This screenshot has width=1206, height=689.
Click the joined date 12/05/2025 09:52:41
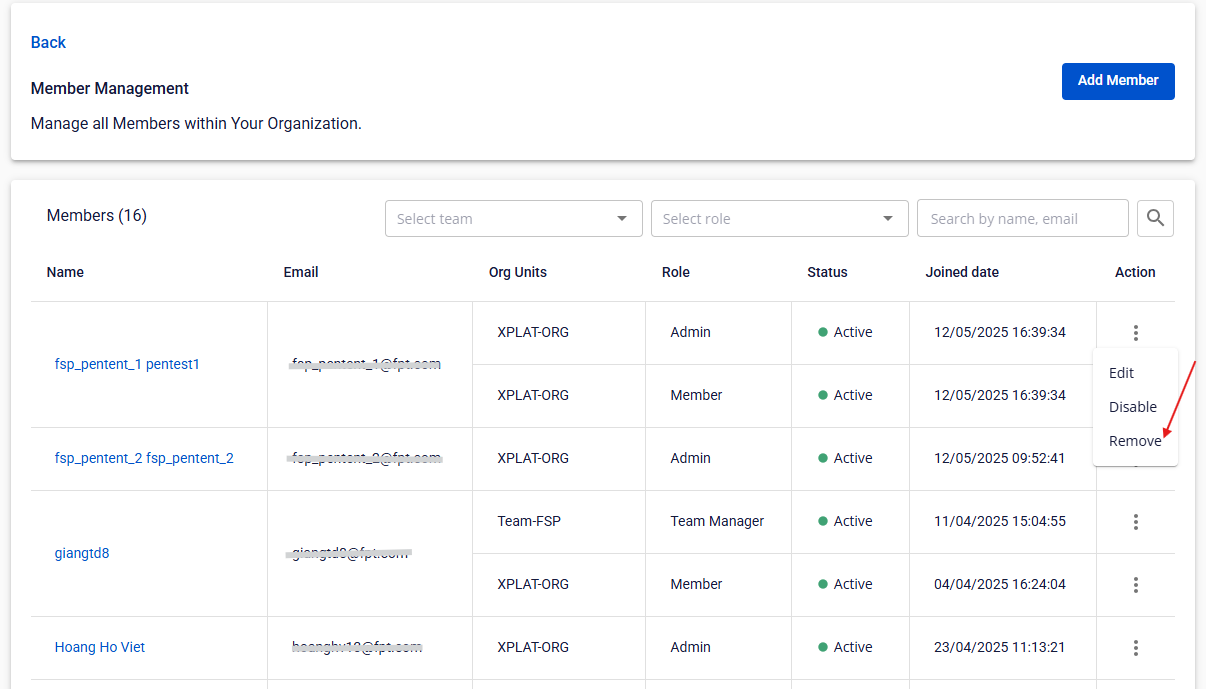click(1000, 459)
